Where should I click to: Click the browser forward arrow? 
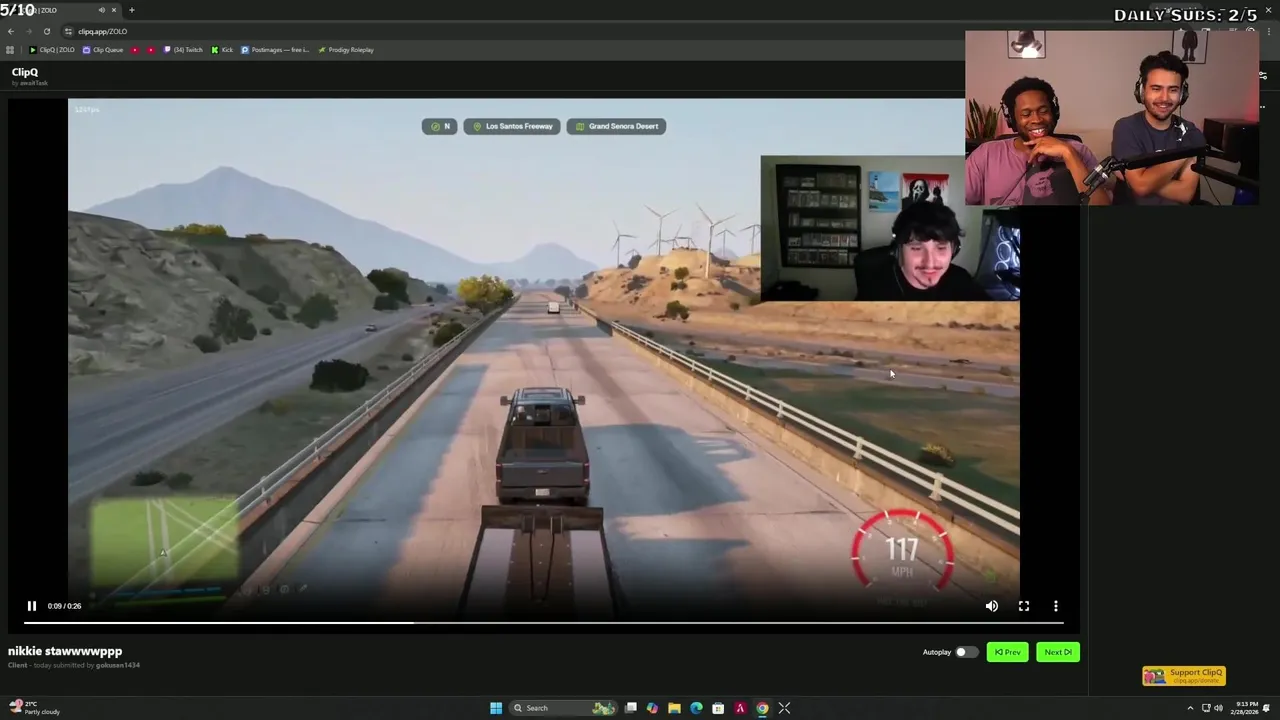pos(28,31)
